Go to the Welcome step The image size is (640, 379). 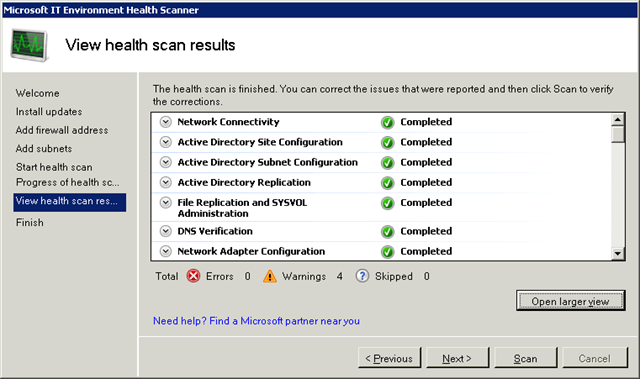click(38, 93)
